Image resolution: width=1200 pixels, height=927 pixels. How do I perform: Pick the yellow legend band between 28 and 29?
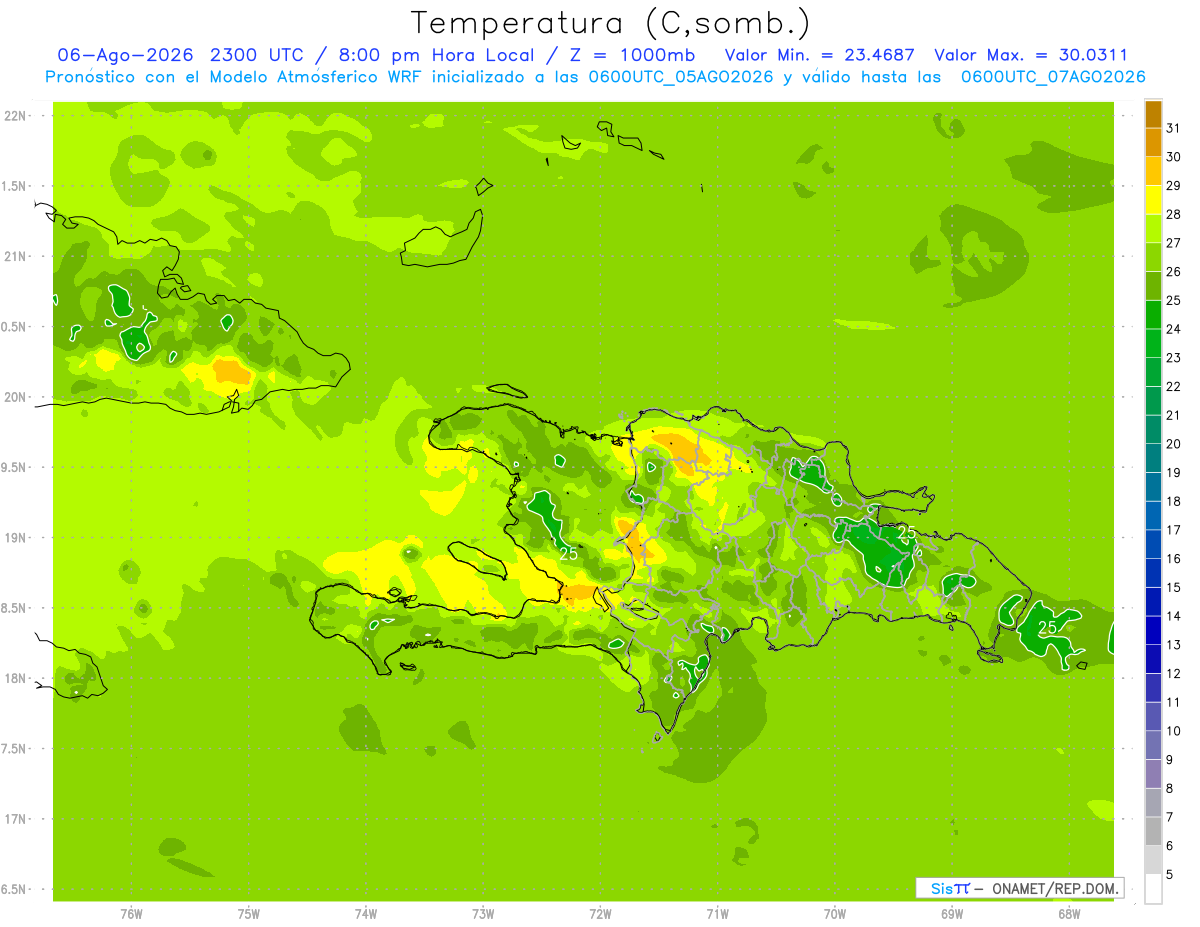[1153, 200]
